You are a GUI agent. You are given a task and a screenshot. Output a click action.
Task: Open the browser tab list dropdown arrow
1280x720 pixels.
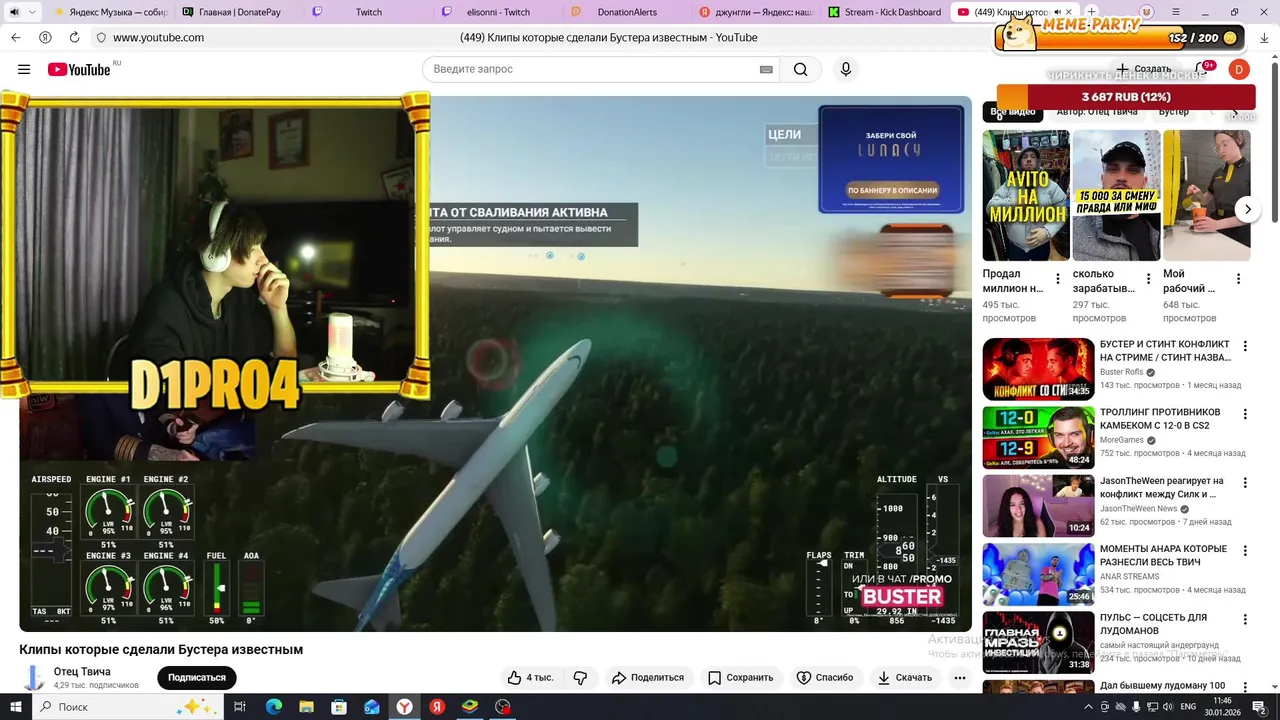[x=33, y=12]
